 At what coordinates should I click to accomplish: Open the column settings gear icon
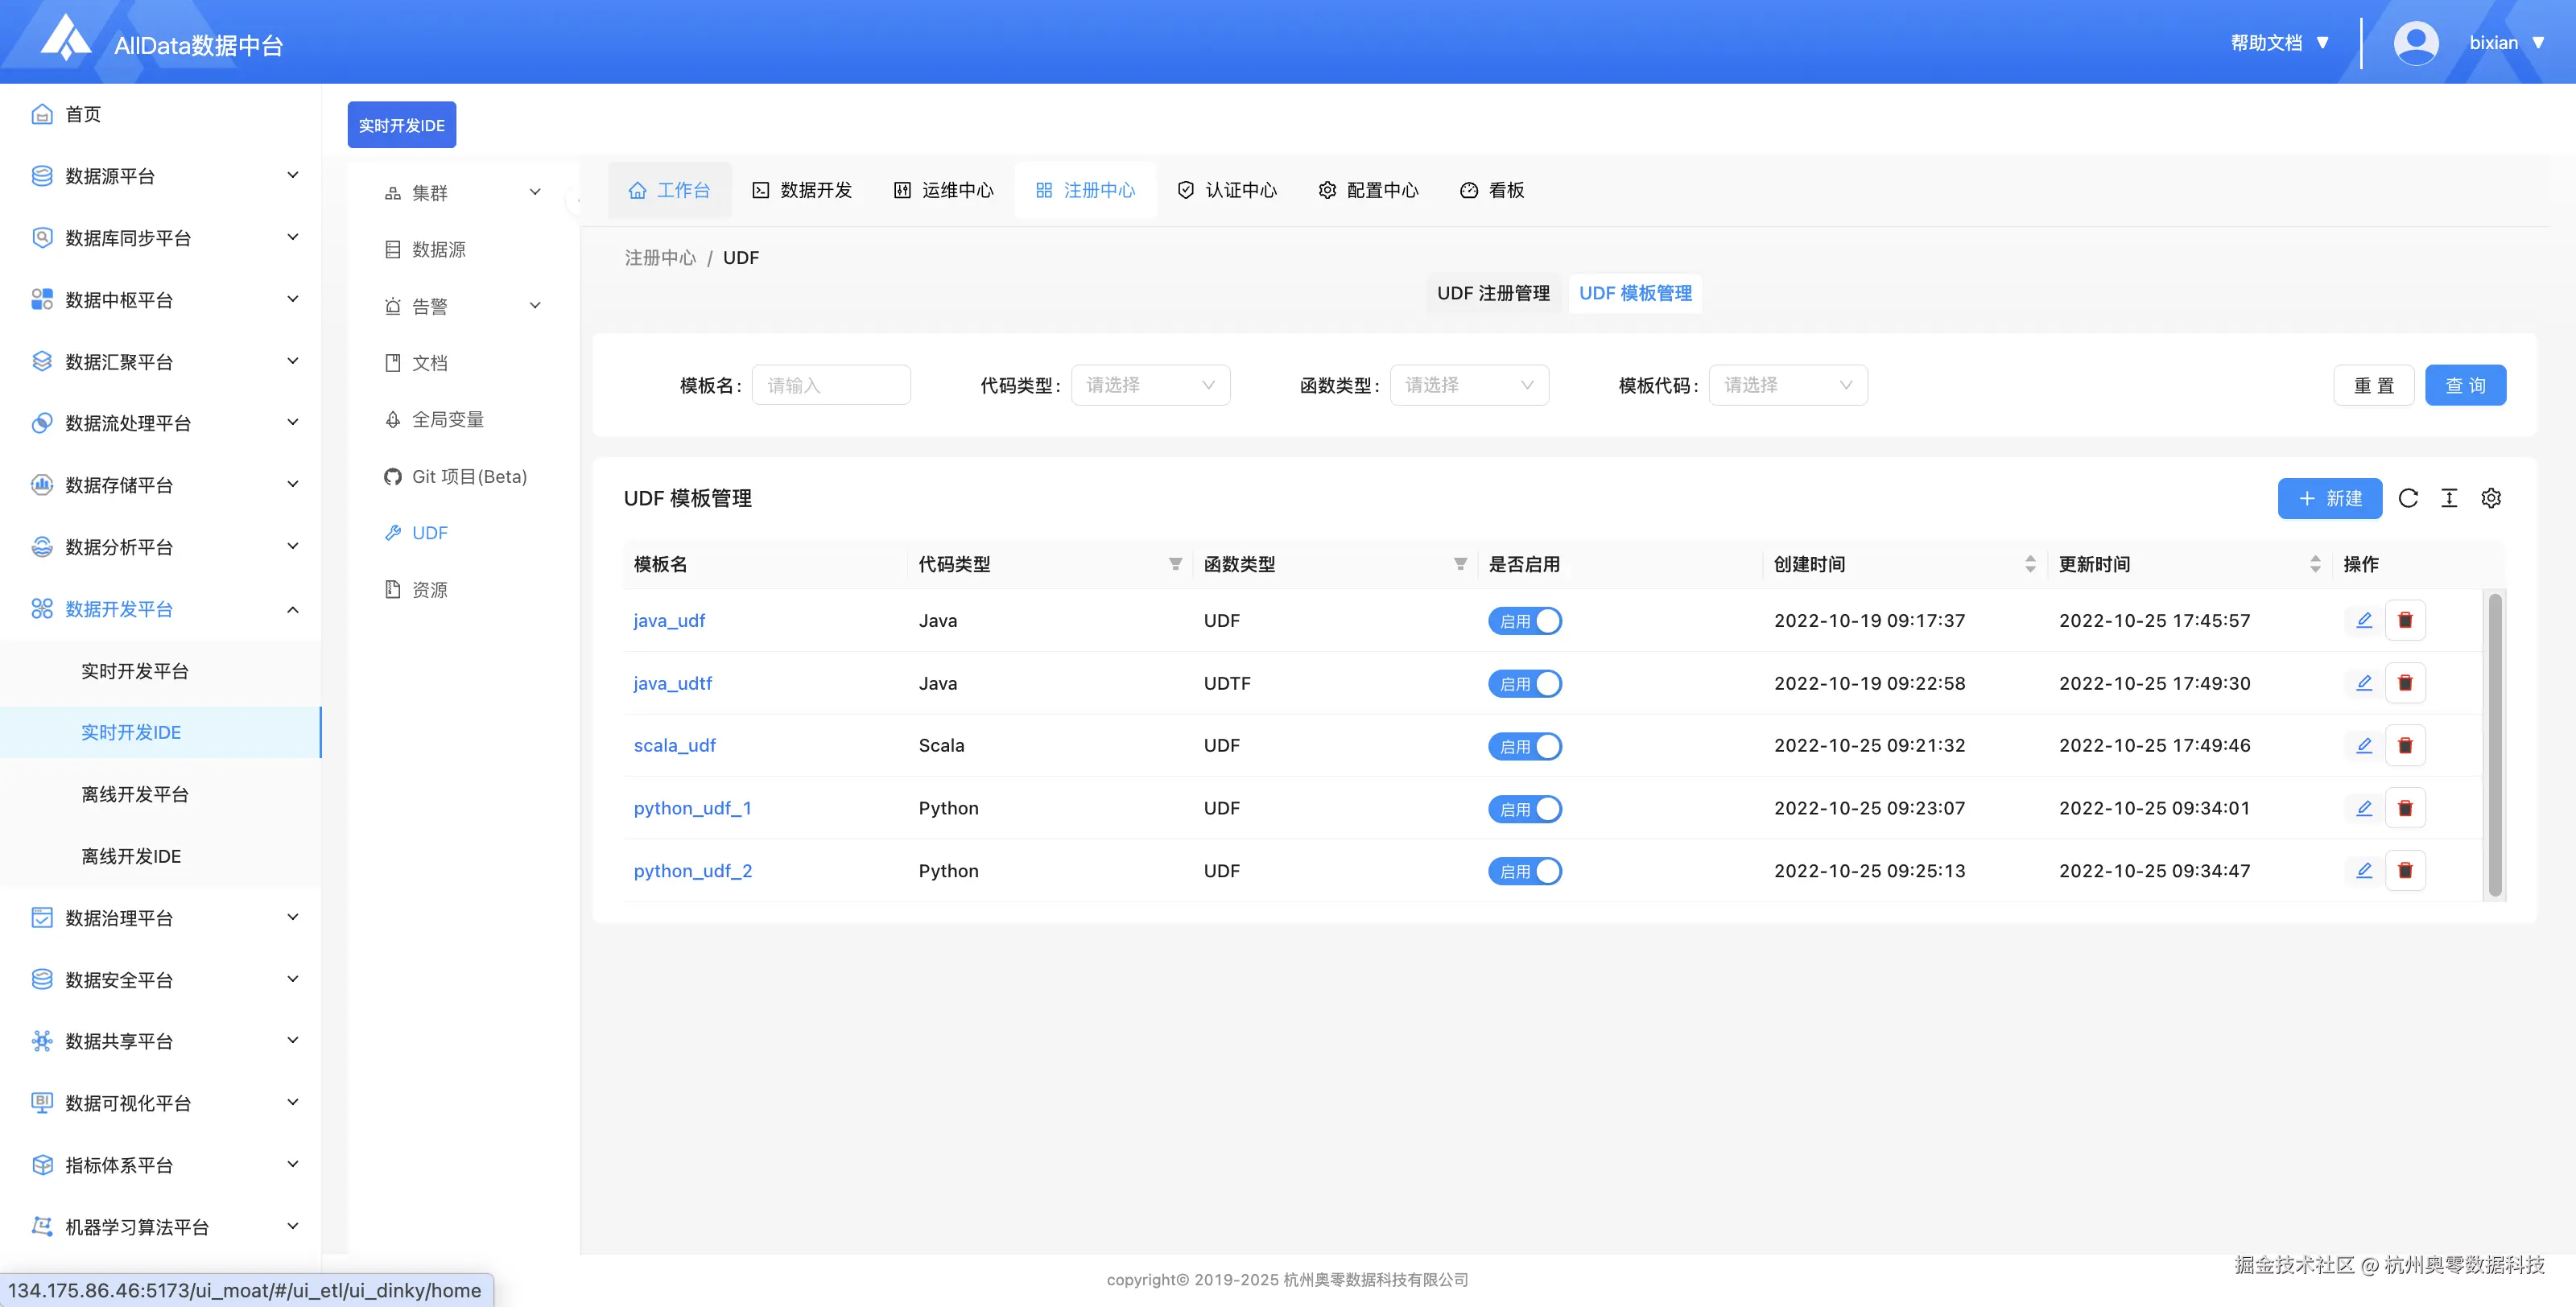point(2491,498)
